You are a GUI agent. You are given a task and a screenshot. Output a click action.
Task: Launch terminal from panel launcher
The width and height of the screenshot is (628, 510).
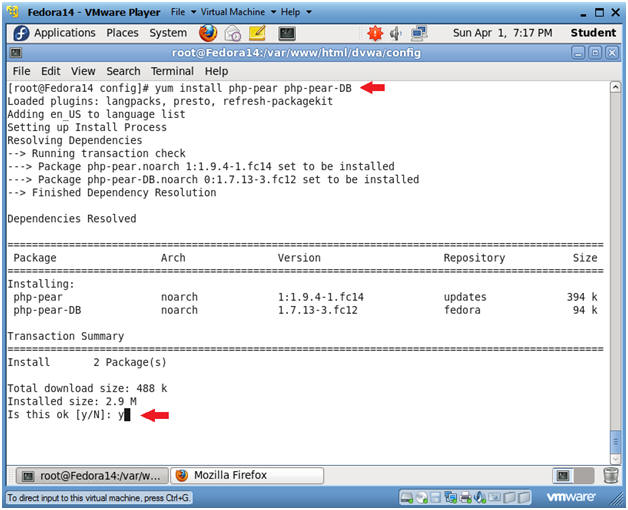click(x=287, y=34)
